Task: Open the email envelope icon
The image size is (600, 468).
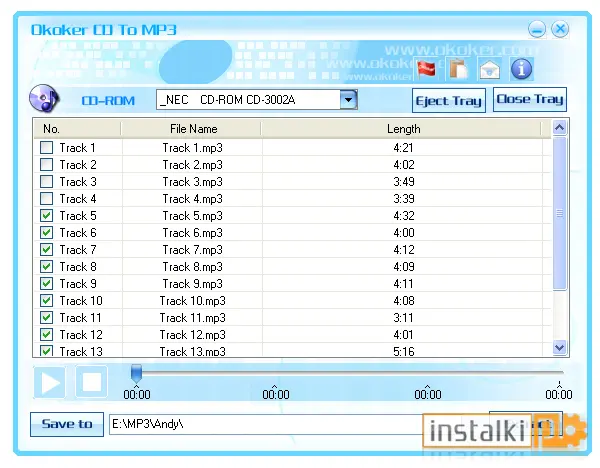Action: tap(490, 70)
